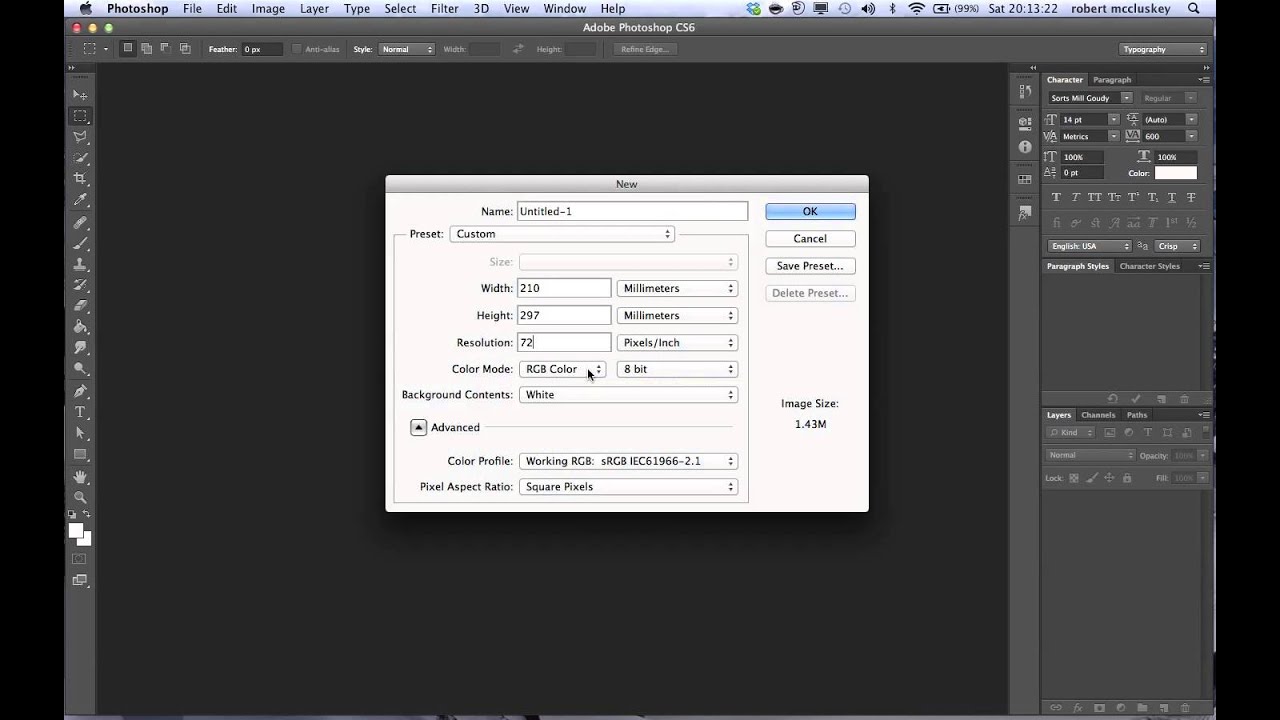Click OK in New dialog
Screen dimensions: 1280x720
(x=810, y=211)
